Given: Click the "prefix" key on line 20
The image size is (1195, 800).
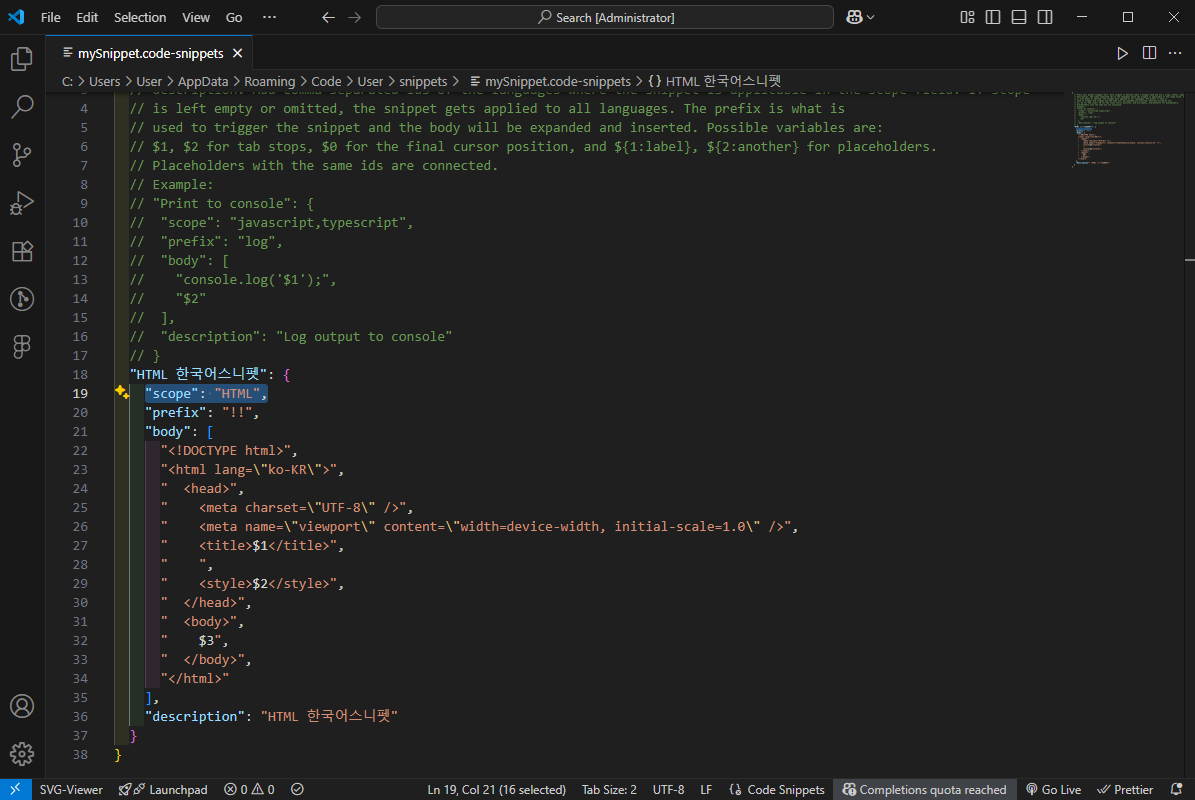Looking at the screenshot, I should (176, 412).
